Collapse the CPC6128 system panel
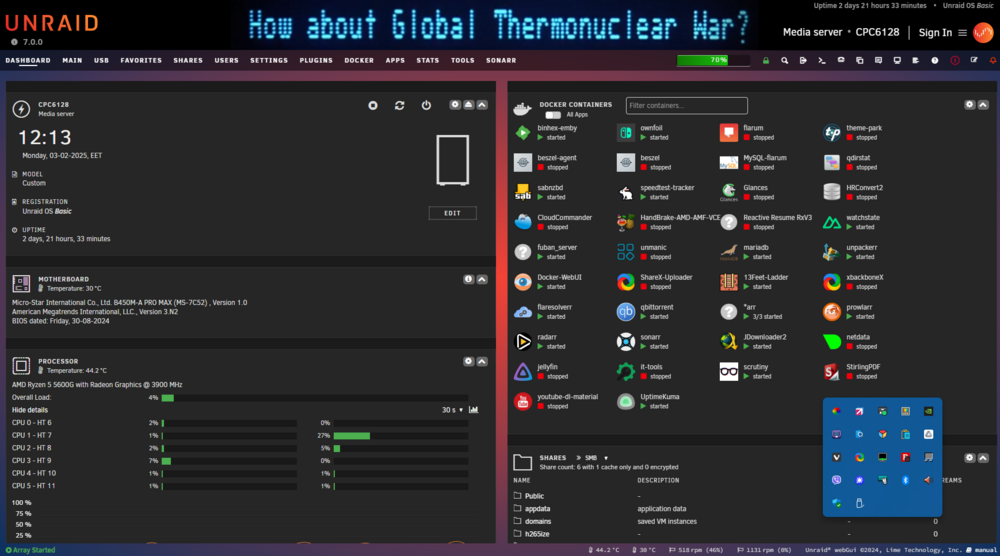 [x=482, y=105]
